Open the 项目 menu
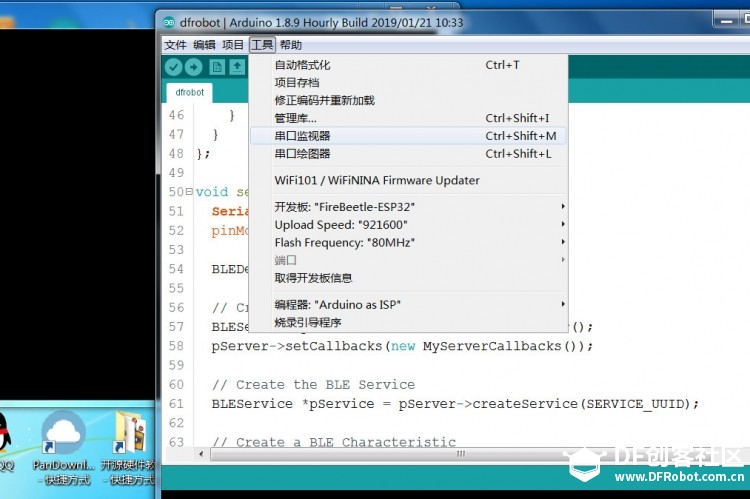This screenshot has width=750, height=499. point(233,45)
